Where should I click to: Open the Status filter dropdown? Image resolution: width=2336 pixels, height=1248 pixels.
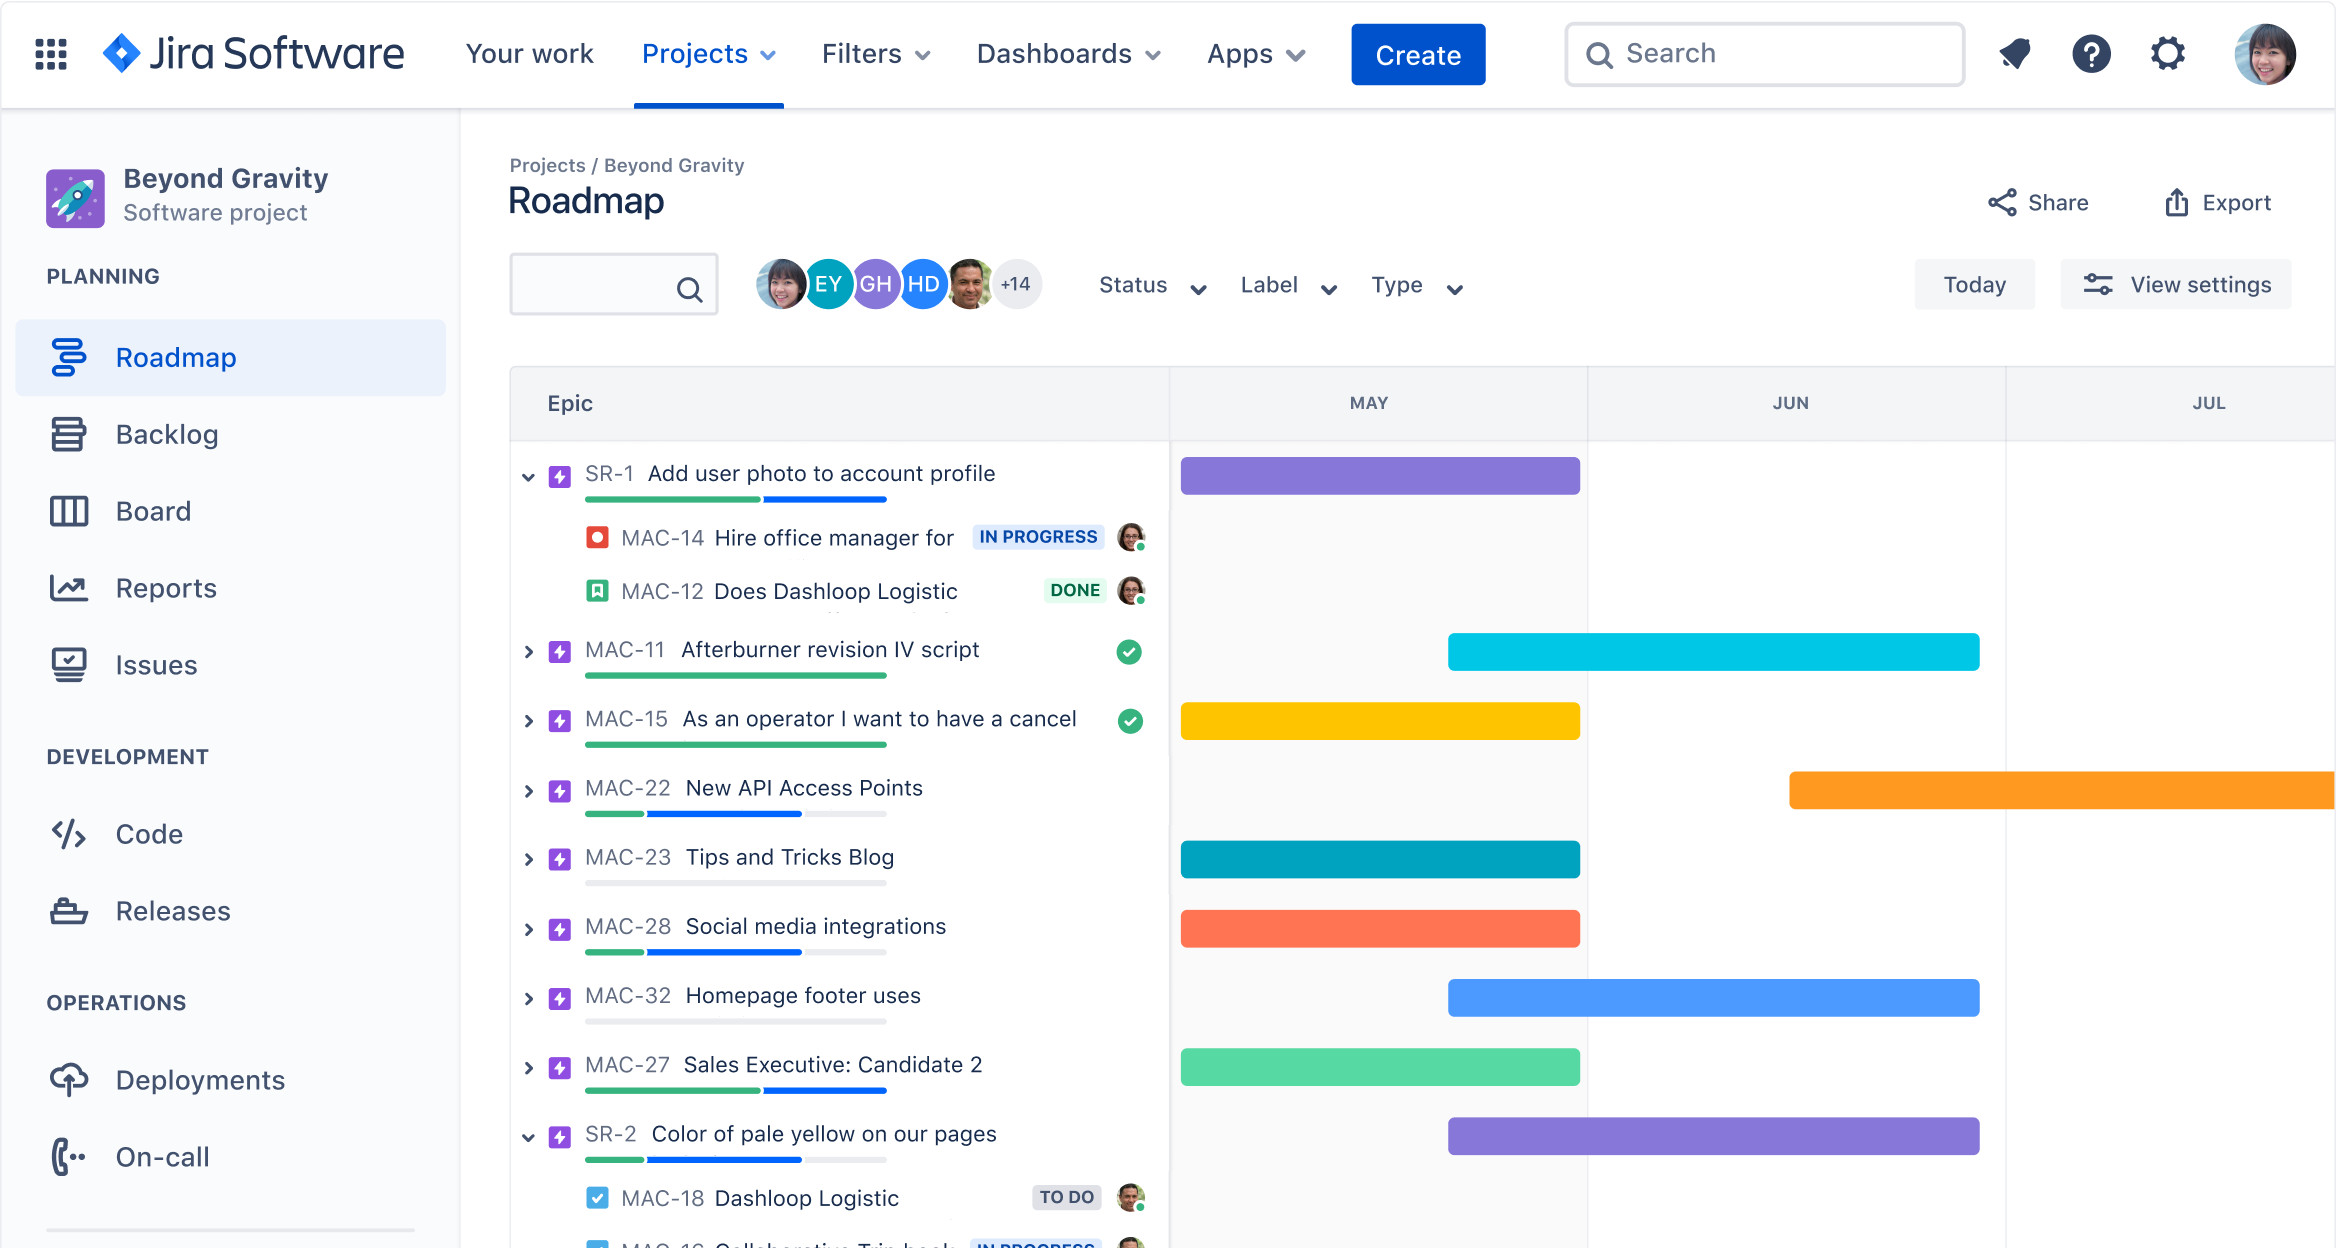[x=1150, y=285]
